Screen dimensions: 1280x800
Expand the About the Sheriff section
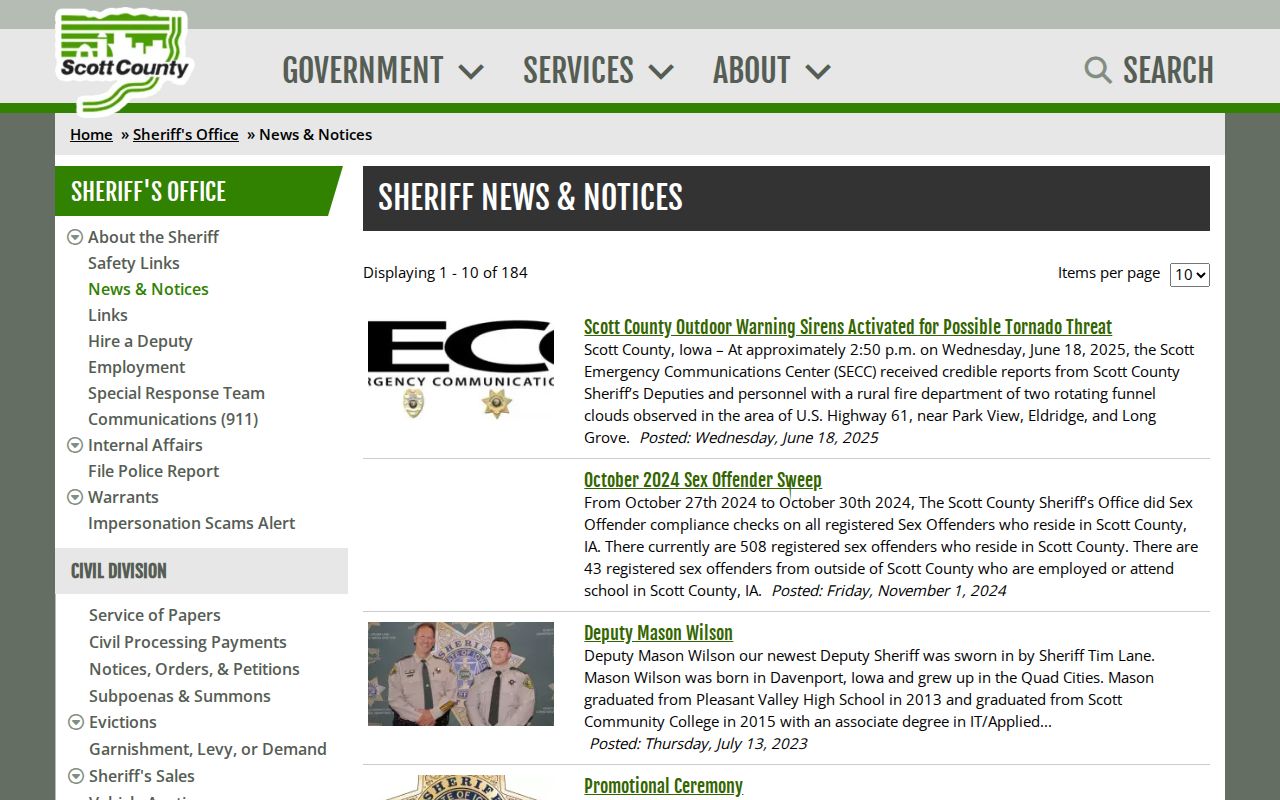click(x=75, y=237)
